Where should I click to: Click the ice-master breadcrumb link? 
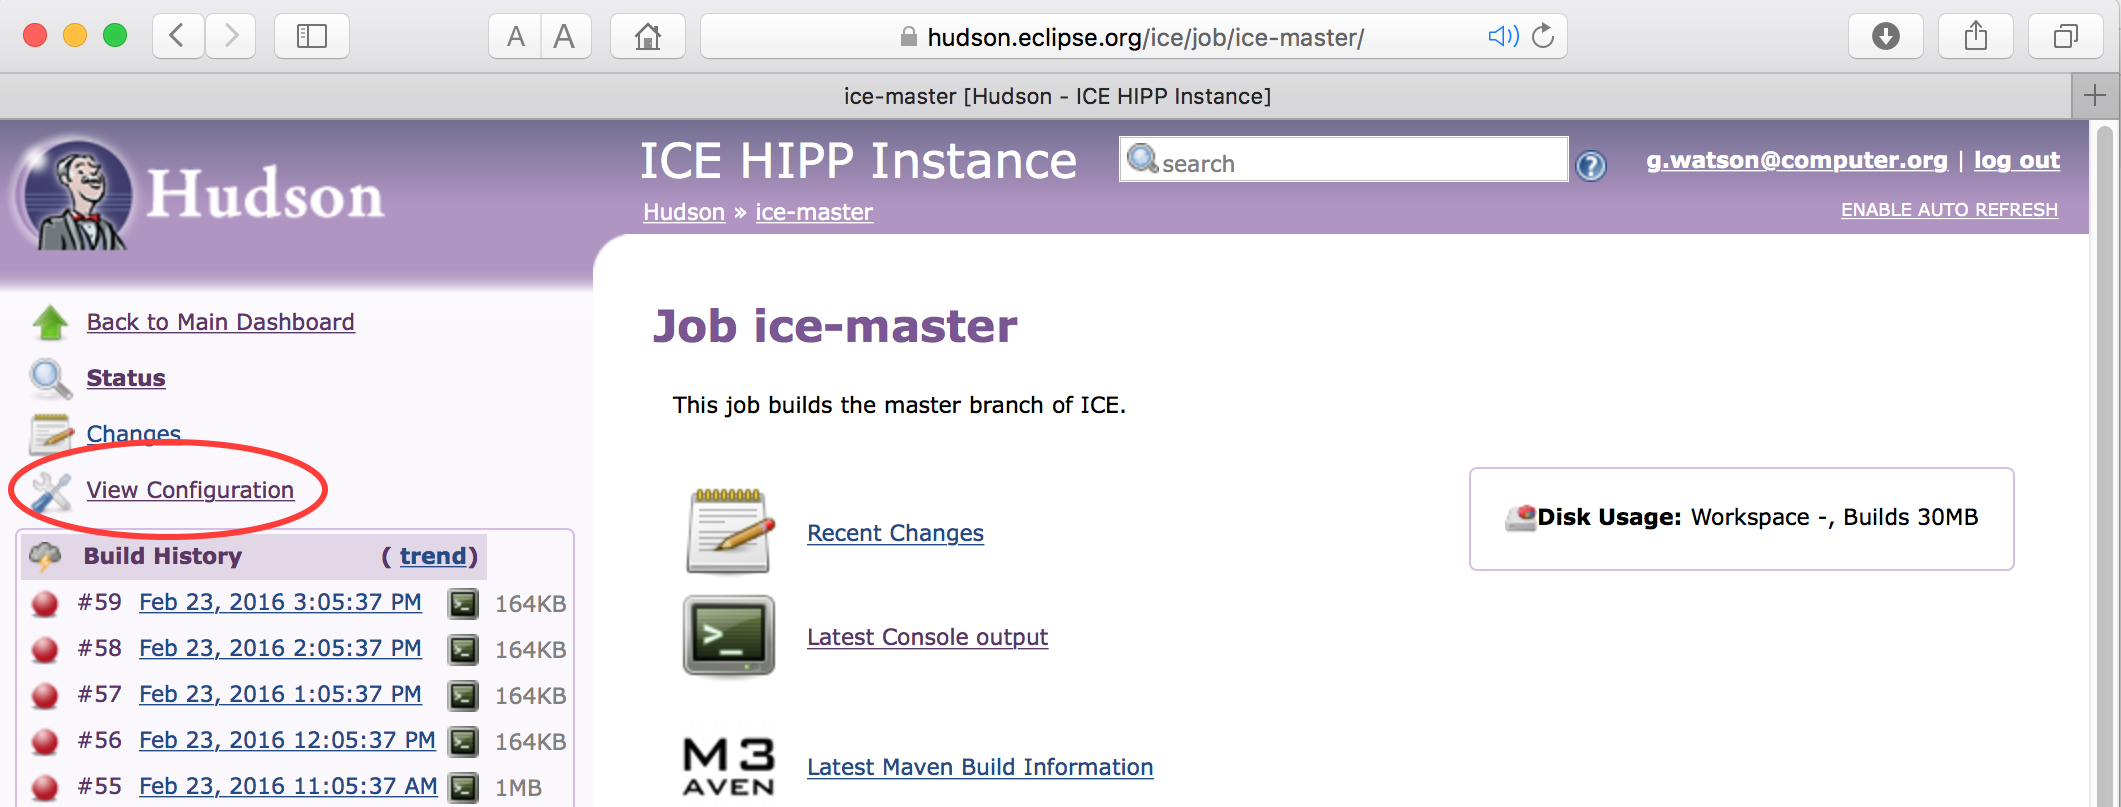(x=814, y=212)
